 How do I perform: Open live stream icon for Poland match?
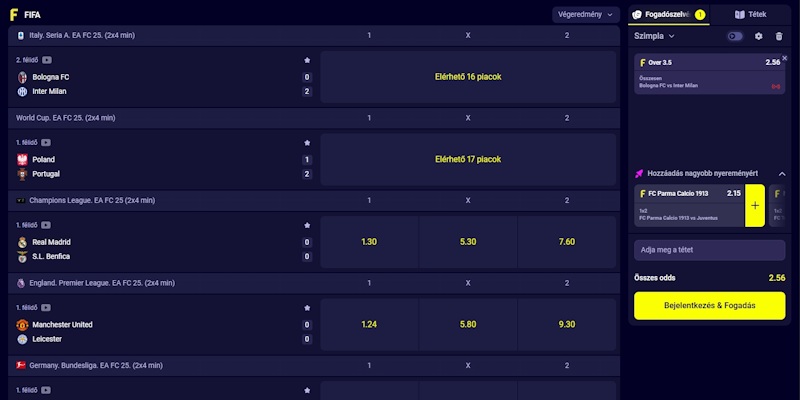click(x=46, y=143)
